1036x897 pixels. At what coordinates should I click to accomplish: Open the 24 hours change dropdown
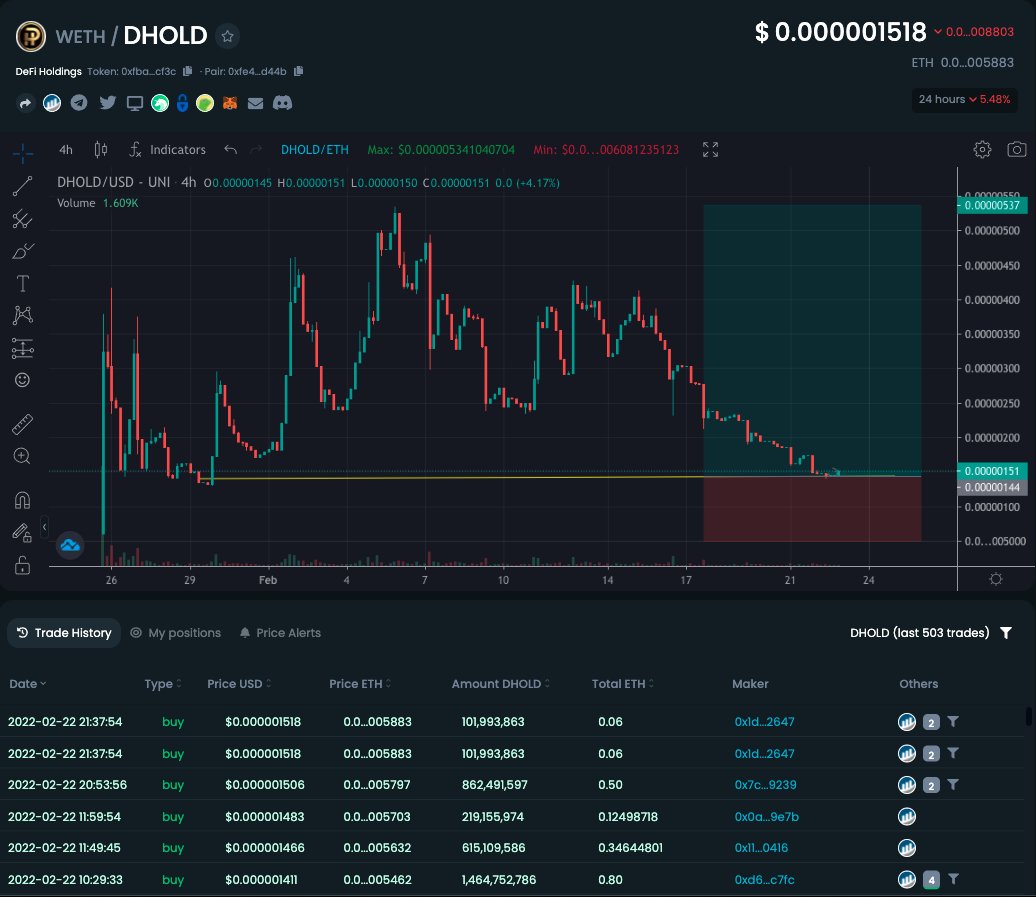tap(964, 100)
